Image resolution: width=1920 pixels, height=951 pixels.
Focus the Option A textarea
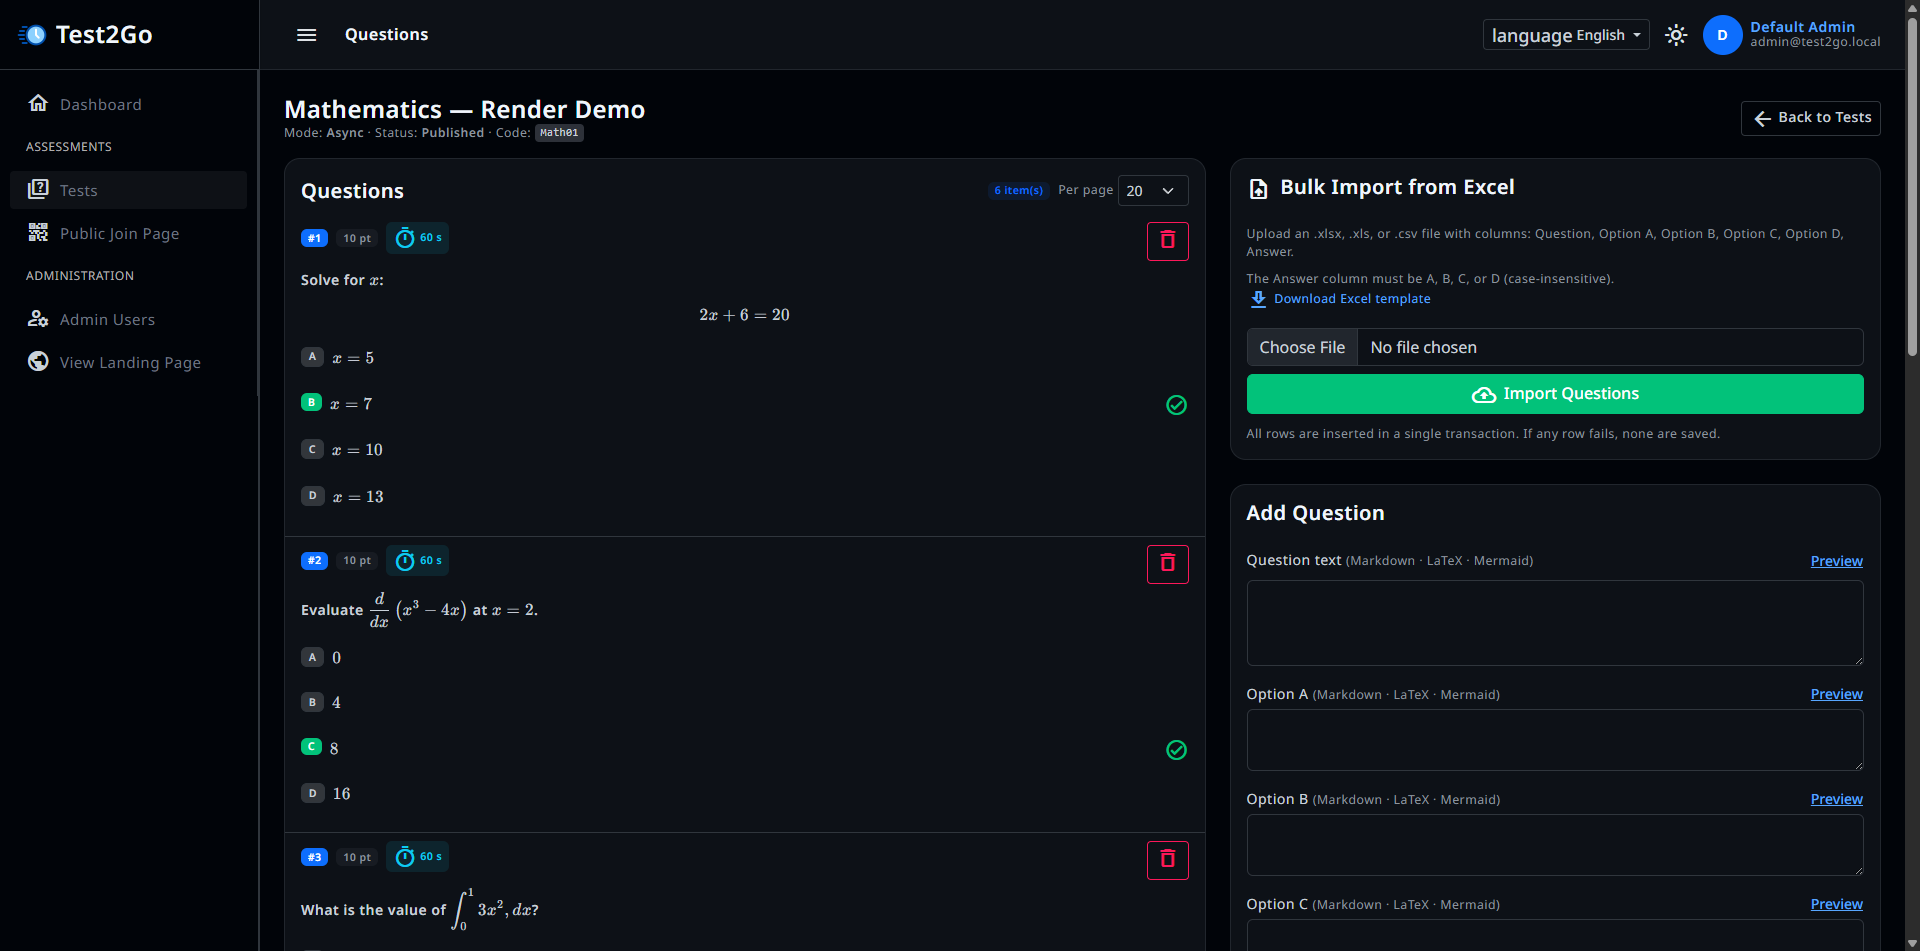tap(1555, 740)
